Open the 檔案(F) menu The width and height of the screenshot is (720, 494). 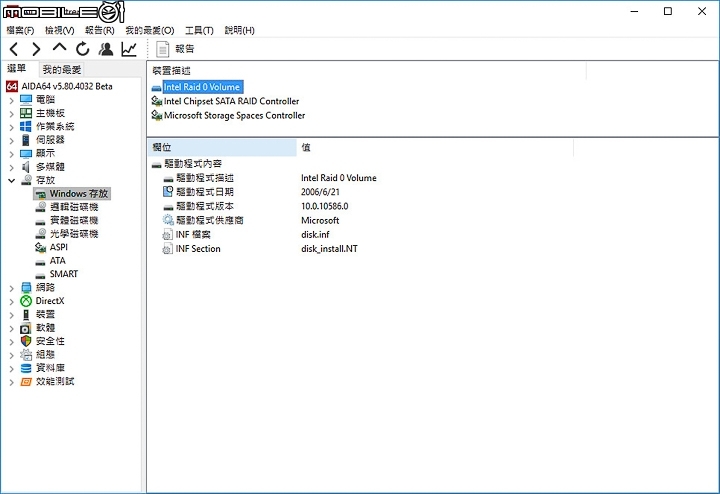20,30
